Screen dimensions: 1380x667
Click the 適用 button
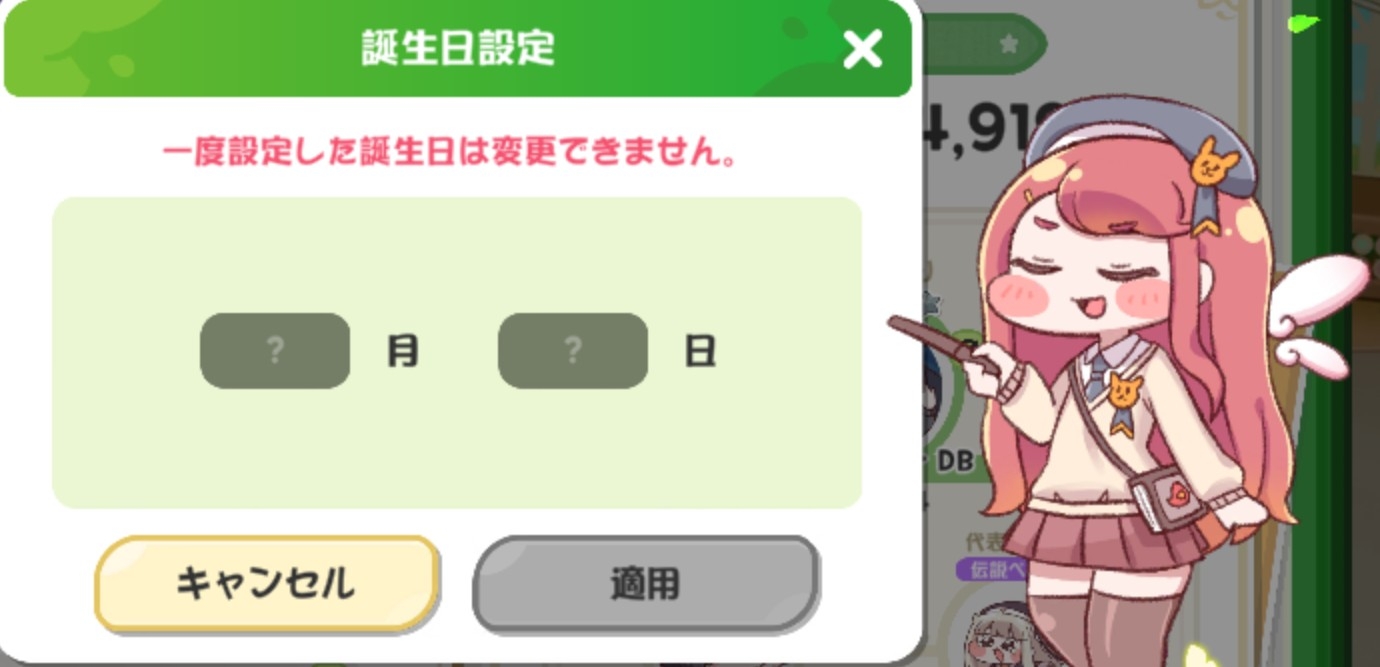pyautogui.click(x=645, y=584)
